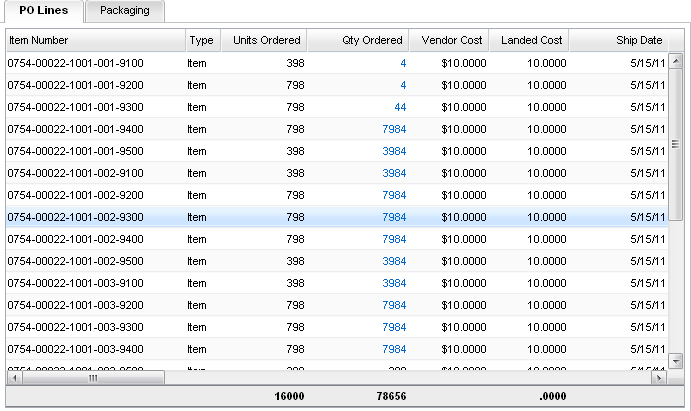Sort by Units Ordered column header
The height and width of the screenshot is (411, 691).
click(x=263, y=40)
